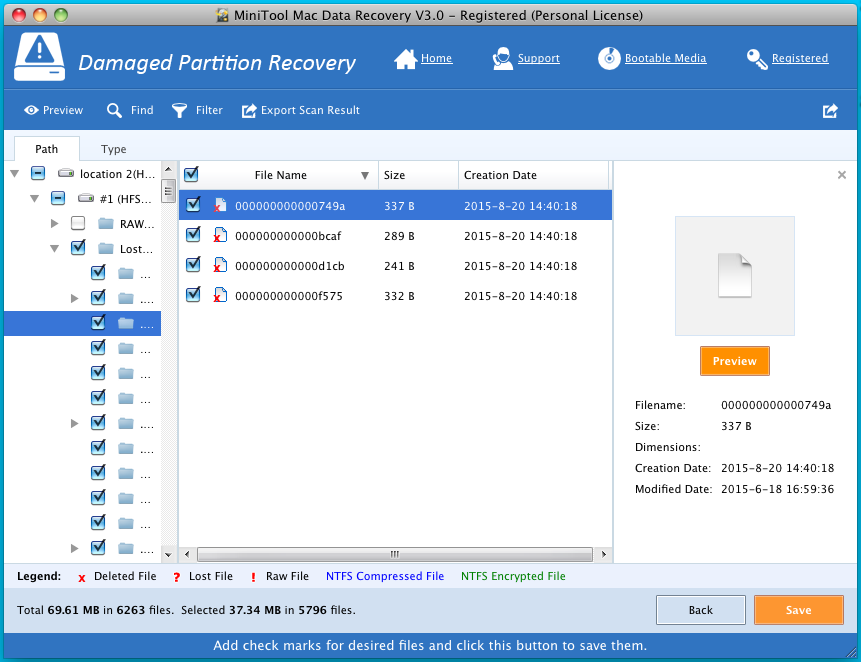The height and width of the screenshot is (662, 861).
Task: Click the horizontal scrollbar left arrow
Action: click(187, 554)
